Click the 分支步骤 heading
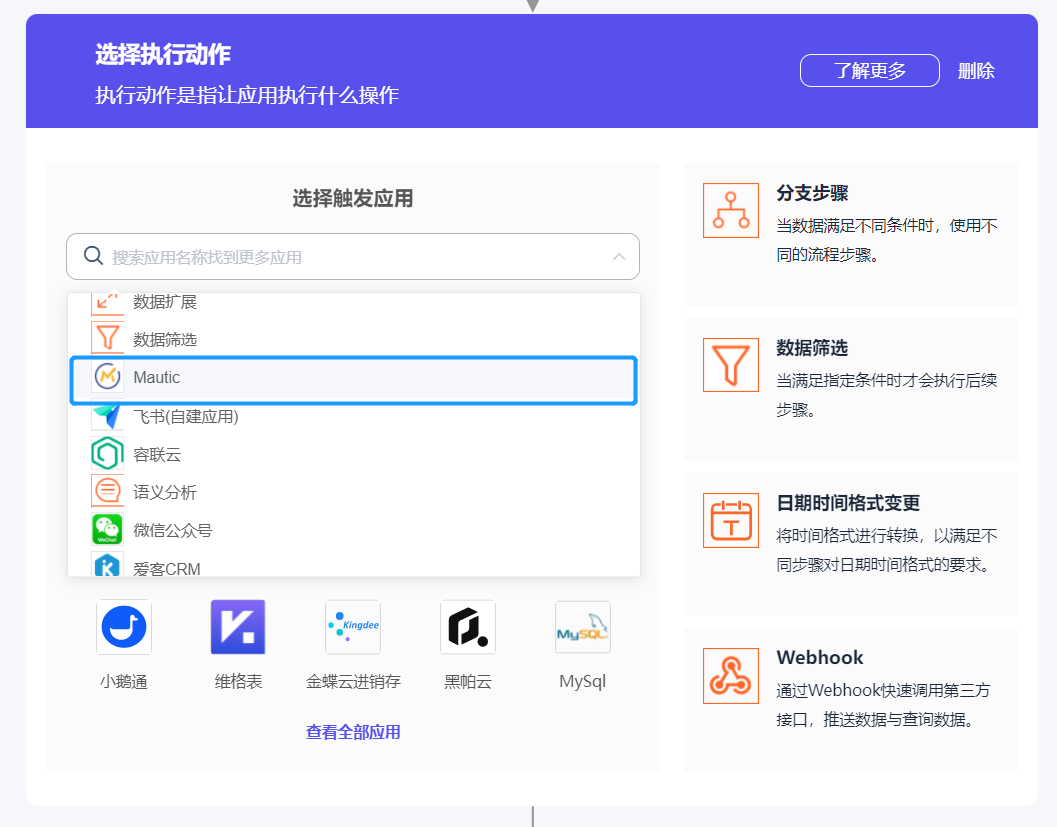The width and height of the screenshot is (1057, 827). (x=812, y=193)
